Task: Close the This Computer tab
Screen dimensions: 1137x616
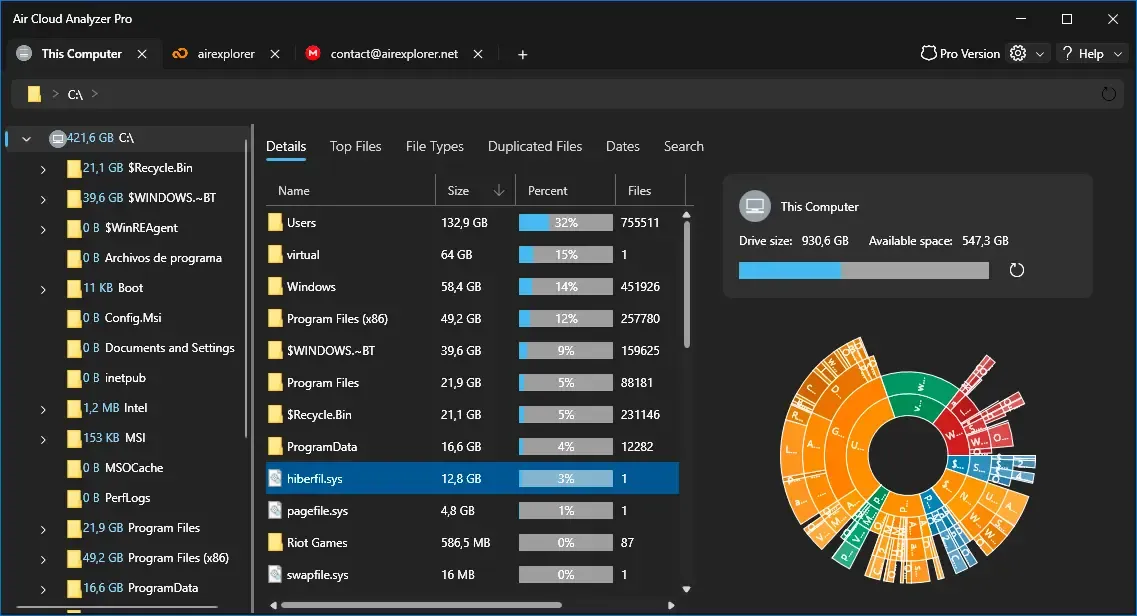Action: point(142,54)
